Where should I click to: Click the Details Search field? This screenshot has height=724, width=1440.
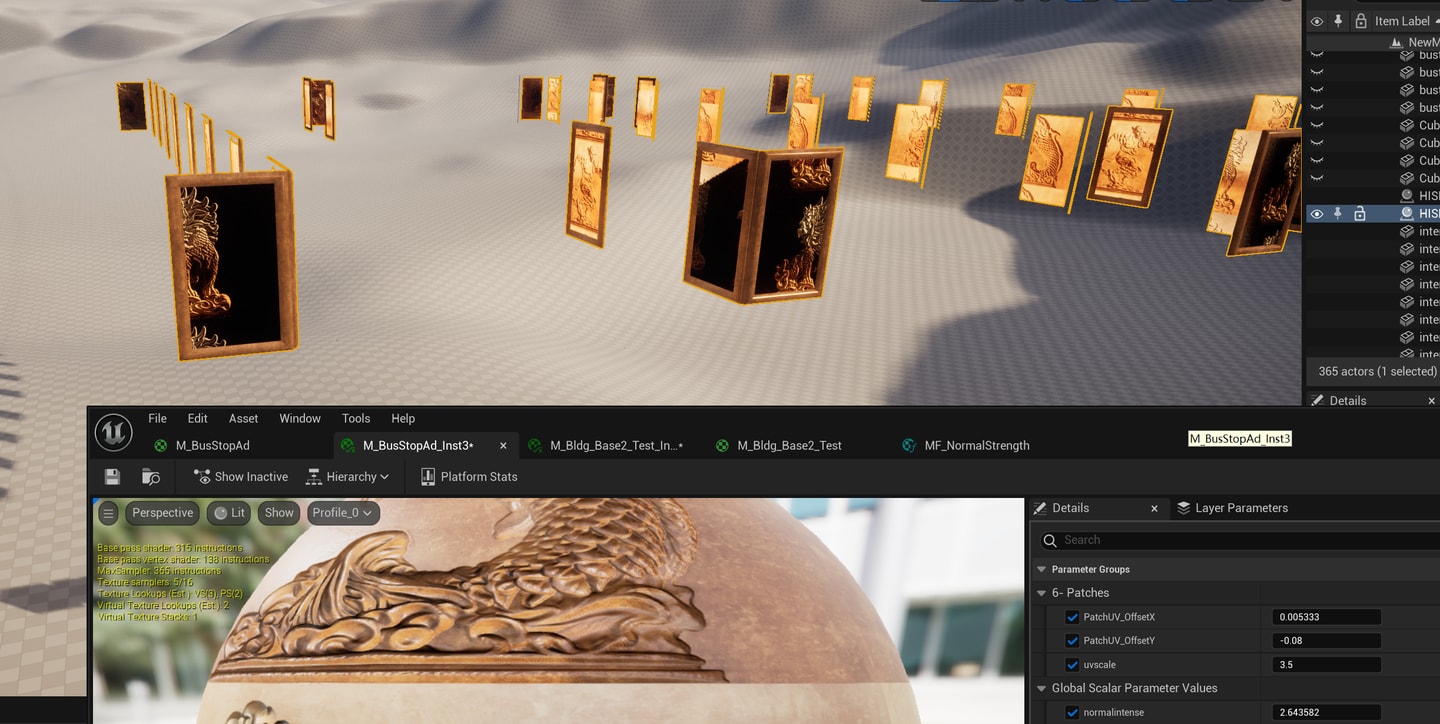tap(1238, 540)
